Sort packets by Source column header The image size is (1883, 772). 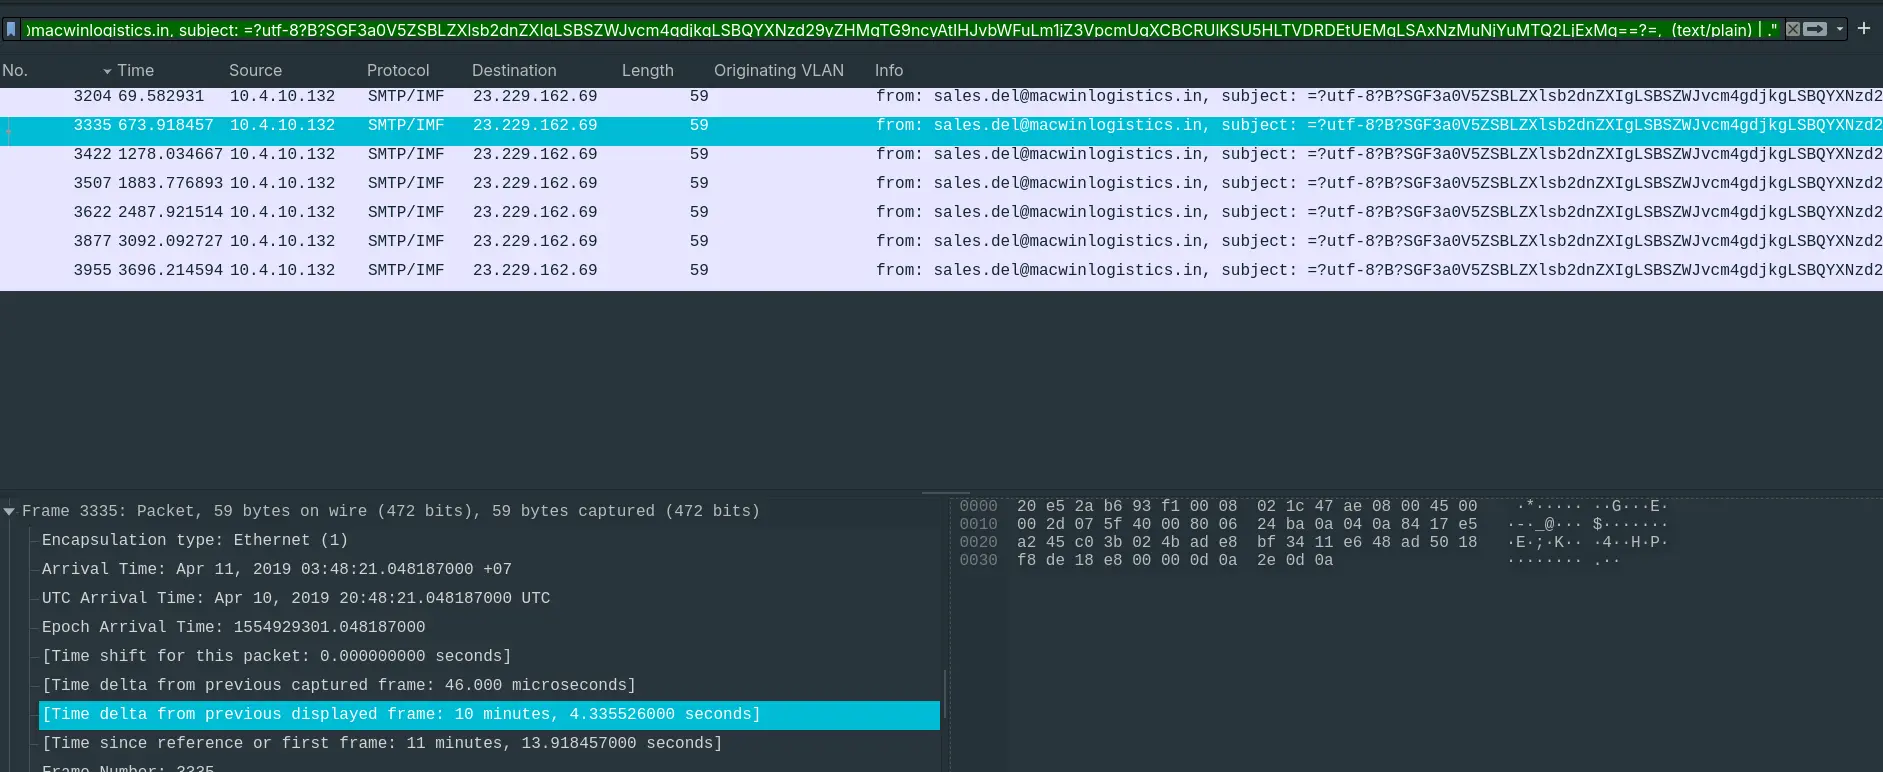(x=255, y=70)
